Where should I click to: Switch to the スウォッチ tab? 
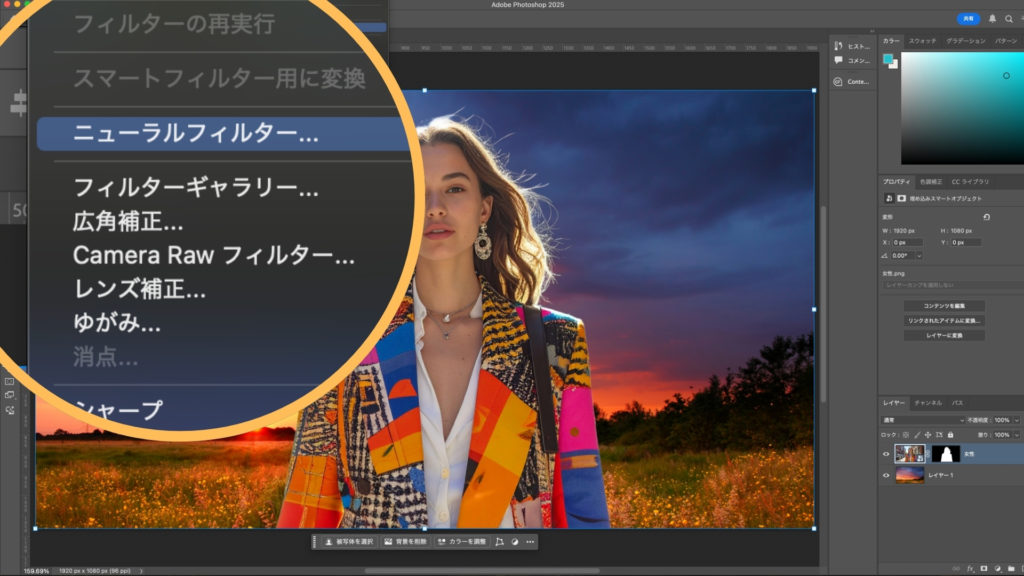(922, 41)
